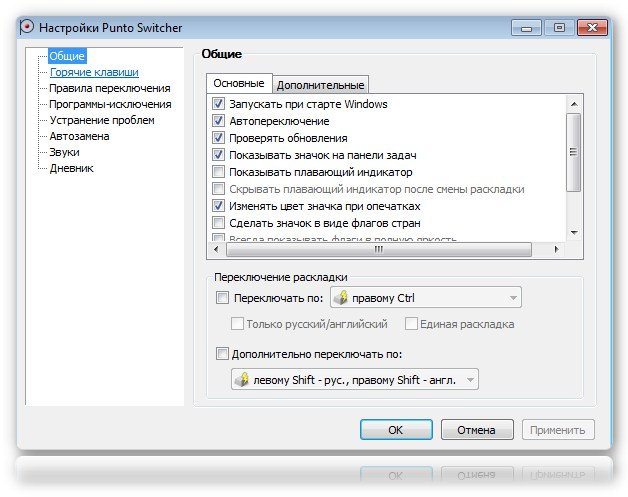Click the key icon beside левому Shift
Viewport: 628px width, 497px height.
(x=241, y=379)
